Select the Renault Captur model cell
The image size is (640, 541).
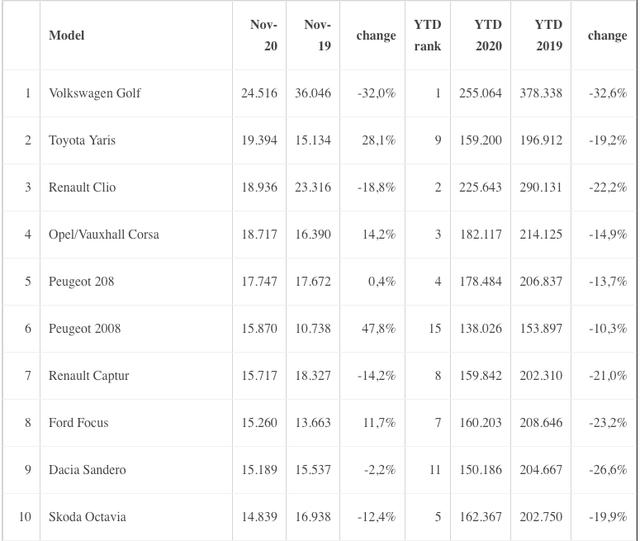coord(89,375)
